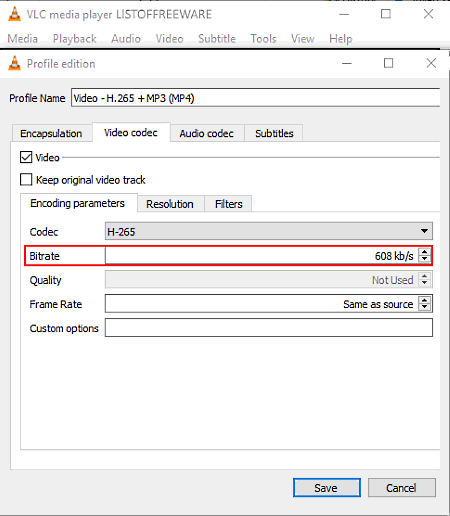The width and height of the screenshot is (450, 516).
Task: Open the Encapsulation tab
Action: (x=51, y=133)
